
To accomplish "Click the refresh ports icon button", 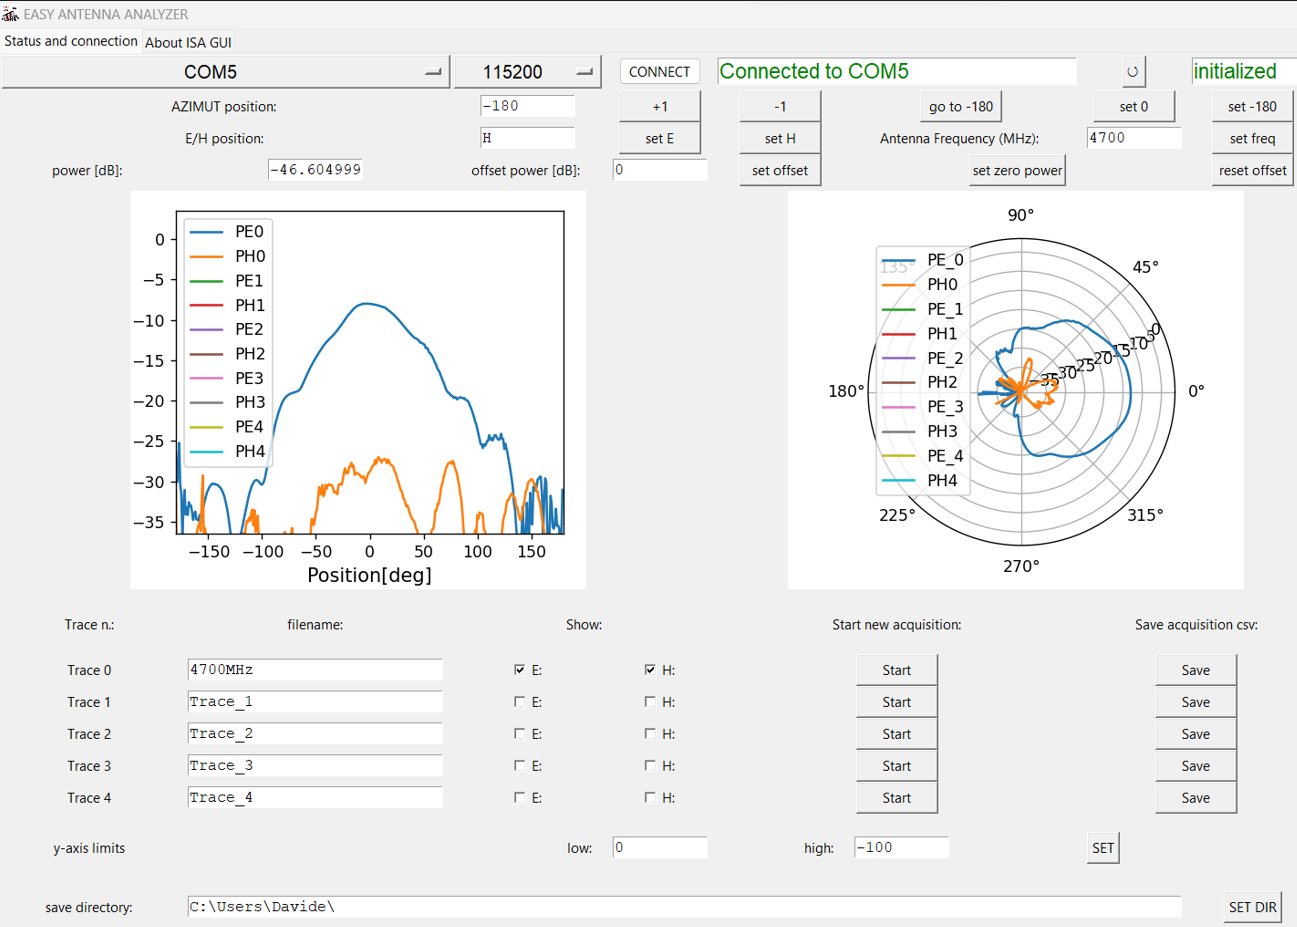I will tap(1132, 72).
